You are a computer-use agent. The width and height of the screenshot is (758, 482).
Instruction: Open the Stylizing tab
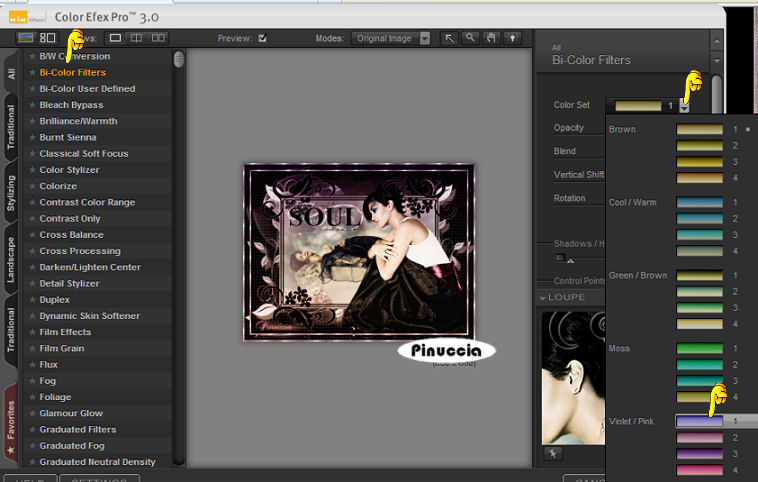[11, 192]
